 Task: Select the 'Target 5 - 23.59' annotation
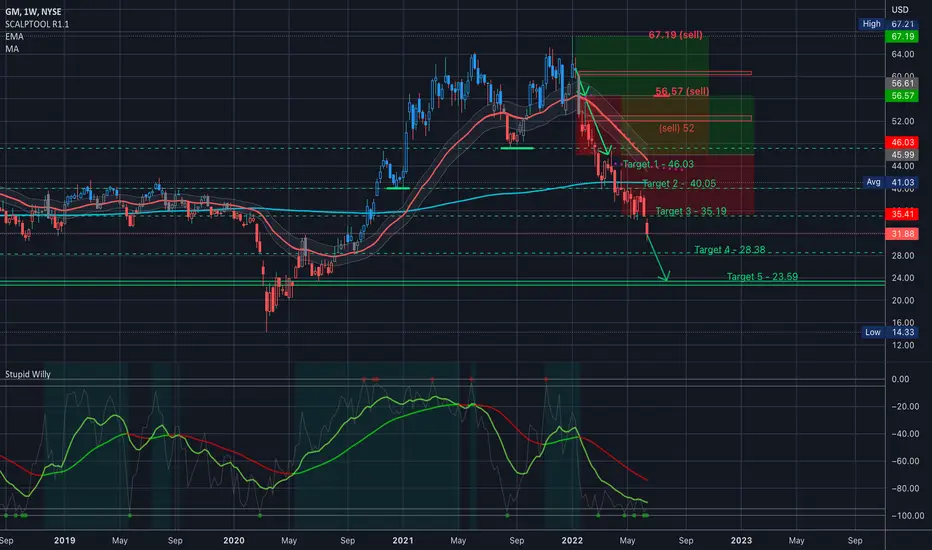(x=762, y=276)
